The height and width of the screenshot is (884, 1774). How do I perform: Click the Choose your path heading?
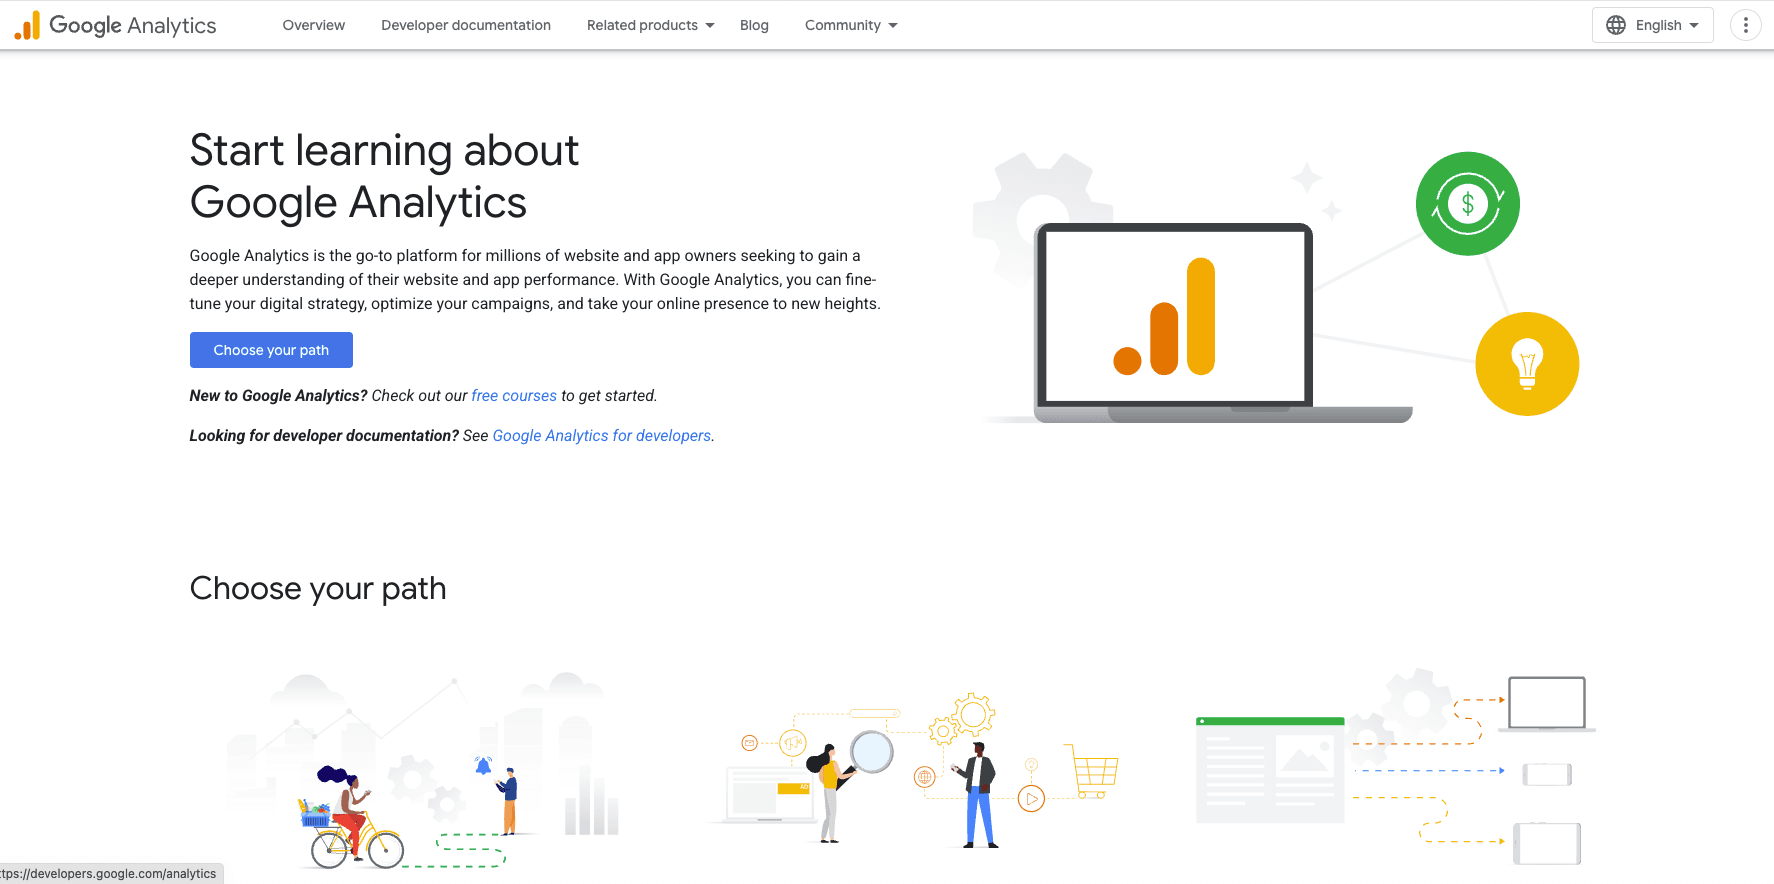pyautogui.click(x=318, y=588)
